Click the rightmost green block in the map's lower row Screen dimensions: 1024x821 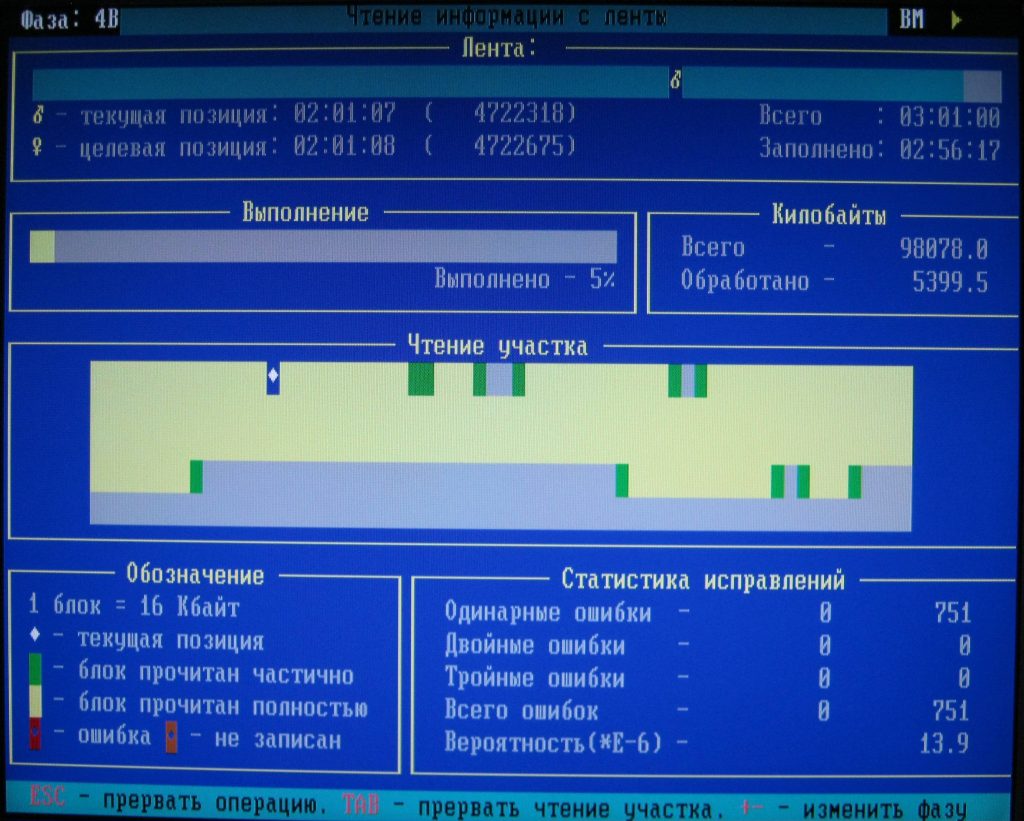[x=855, y=481]
